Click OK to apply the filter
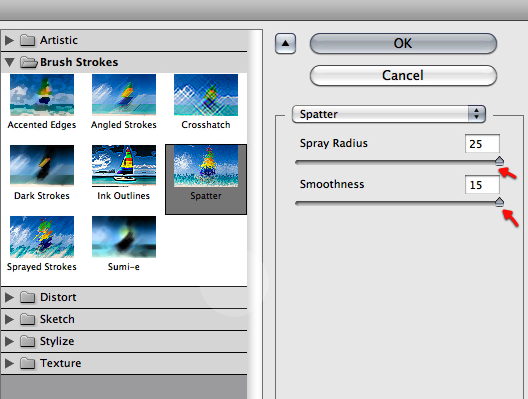 pos(403,43)
